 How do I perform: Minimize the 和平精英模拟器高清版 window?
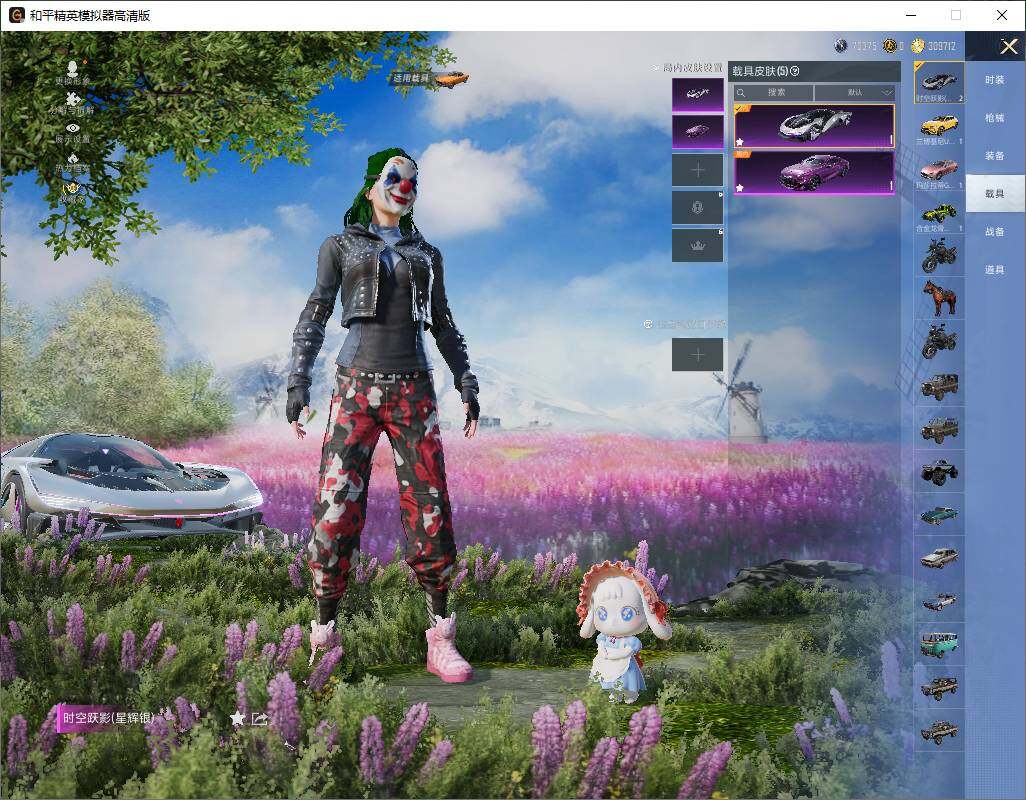[911, 15]
